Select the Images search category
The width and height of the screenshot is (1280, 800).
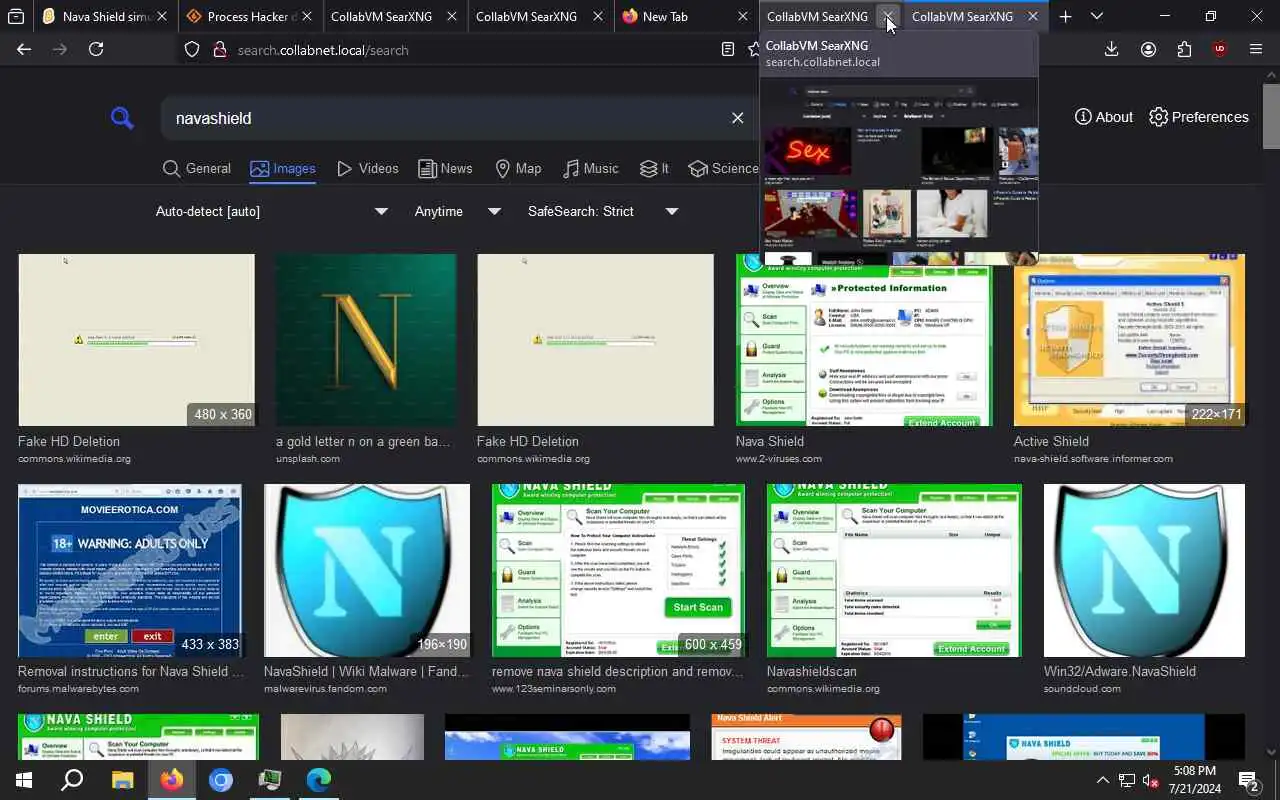coord(283,168)
